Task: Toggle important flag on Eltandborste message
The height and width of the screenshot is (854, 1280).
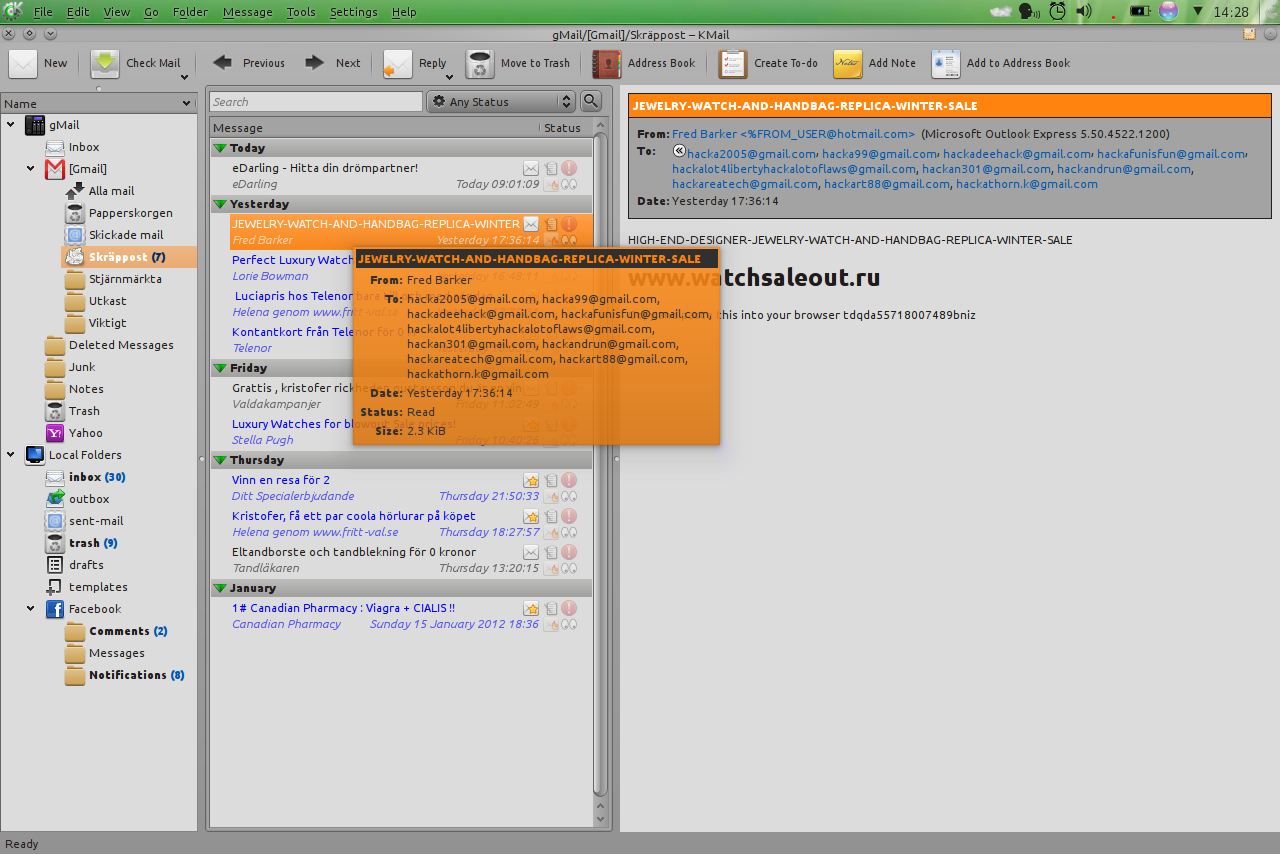Action: pos(569,552)
